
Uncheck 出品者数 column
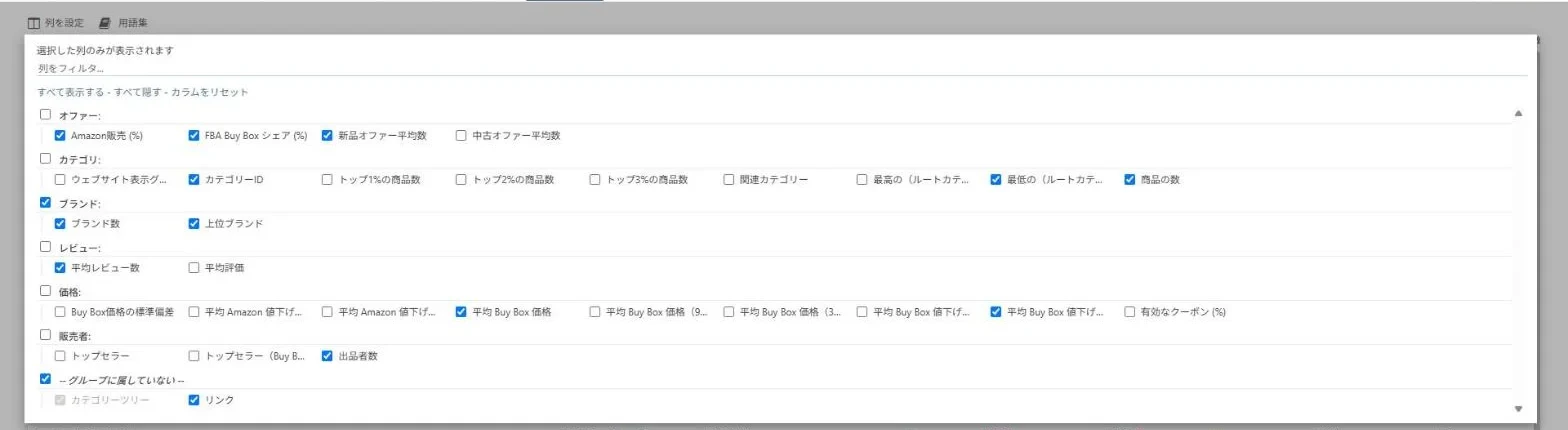tap(328, 355)
